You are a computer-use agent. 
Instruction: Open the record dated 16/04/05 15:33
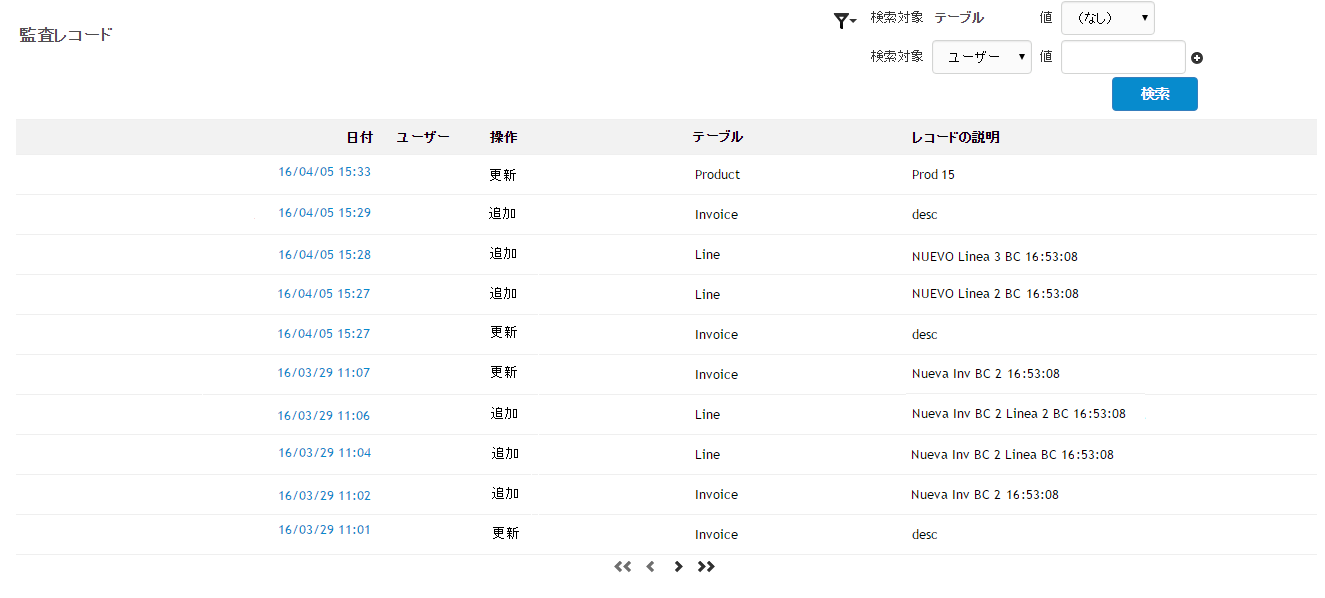tap(324, 172)
